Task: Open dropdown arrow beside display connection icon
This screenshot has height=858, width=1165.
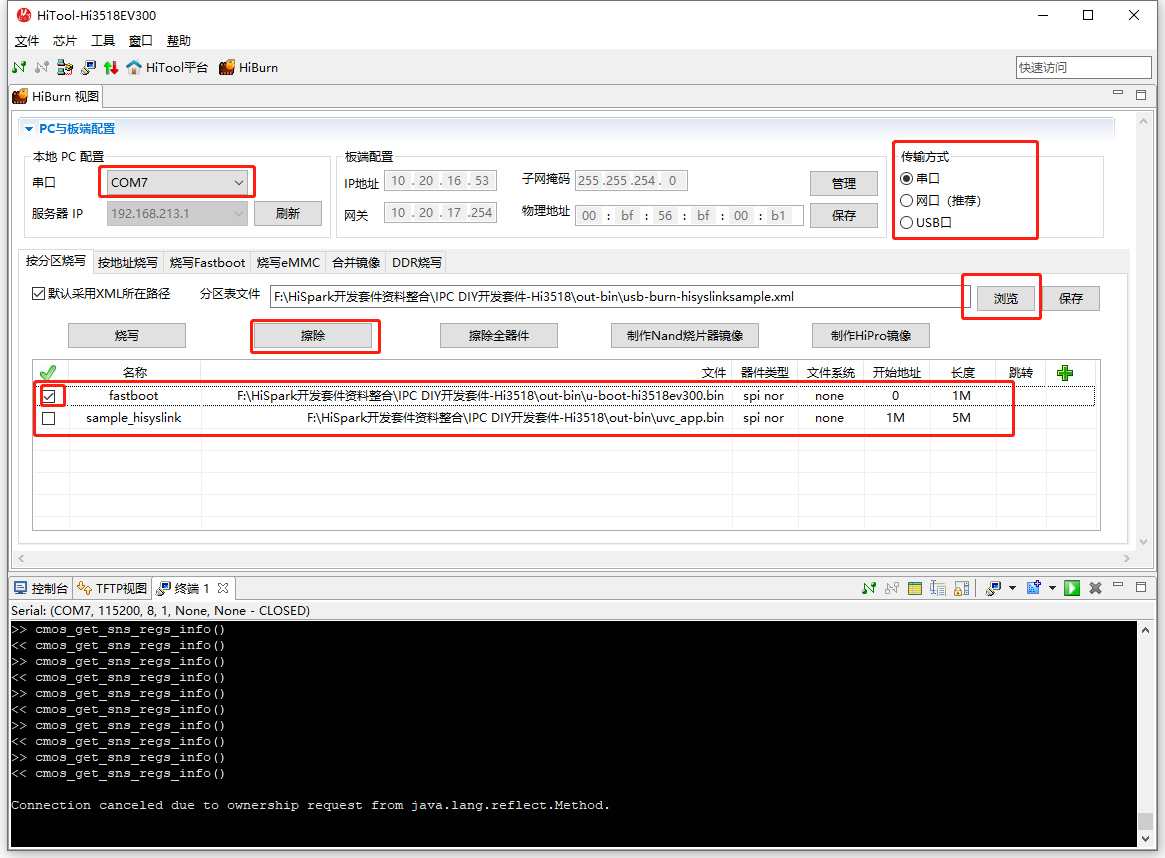Action: (1012, 588)
